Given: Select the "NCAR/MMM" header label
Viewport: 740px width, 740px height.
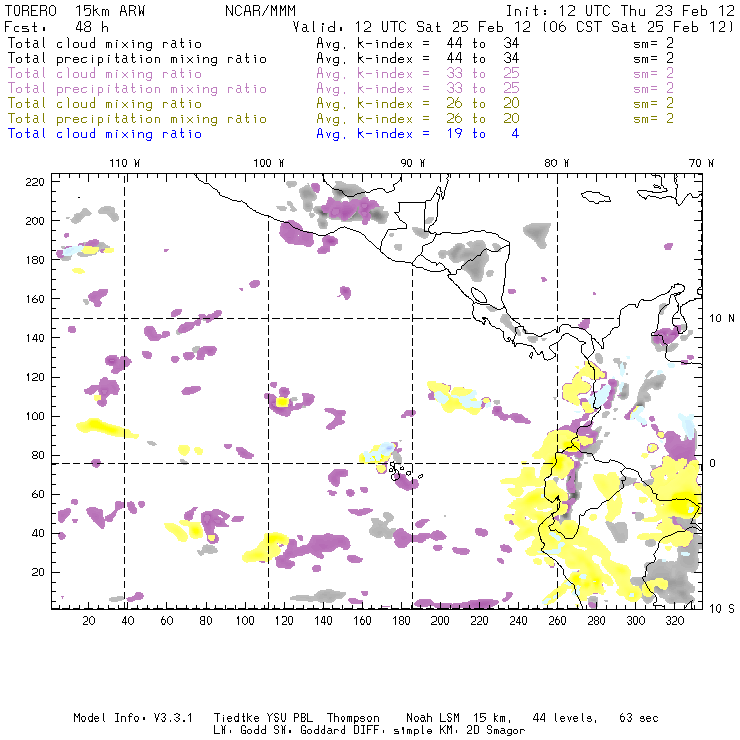Looking at the screenshot, I should coord(261,11).
